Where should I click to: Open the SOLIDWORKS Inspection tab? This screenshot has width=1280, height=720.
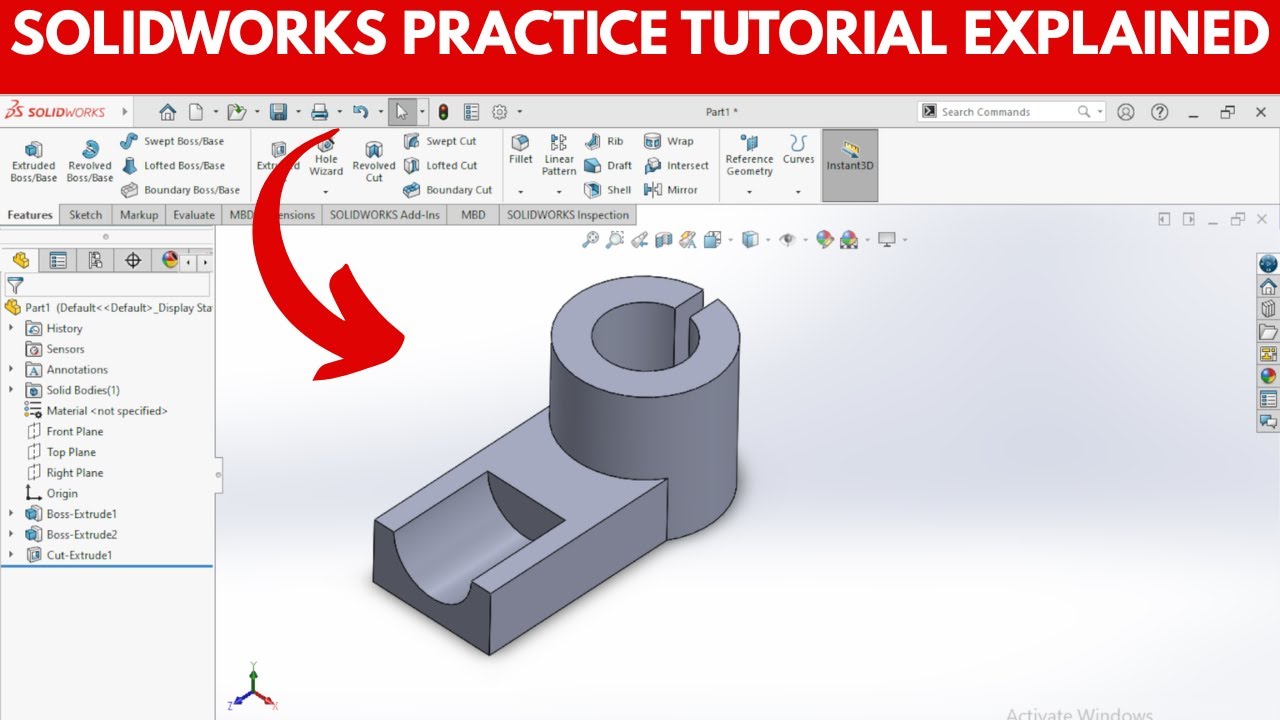pos(568,215)
